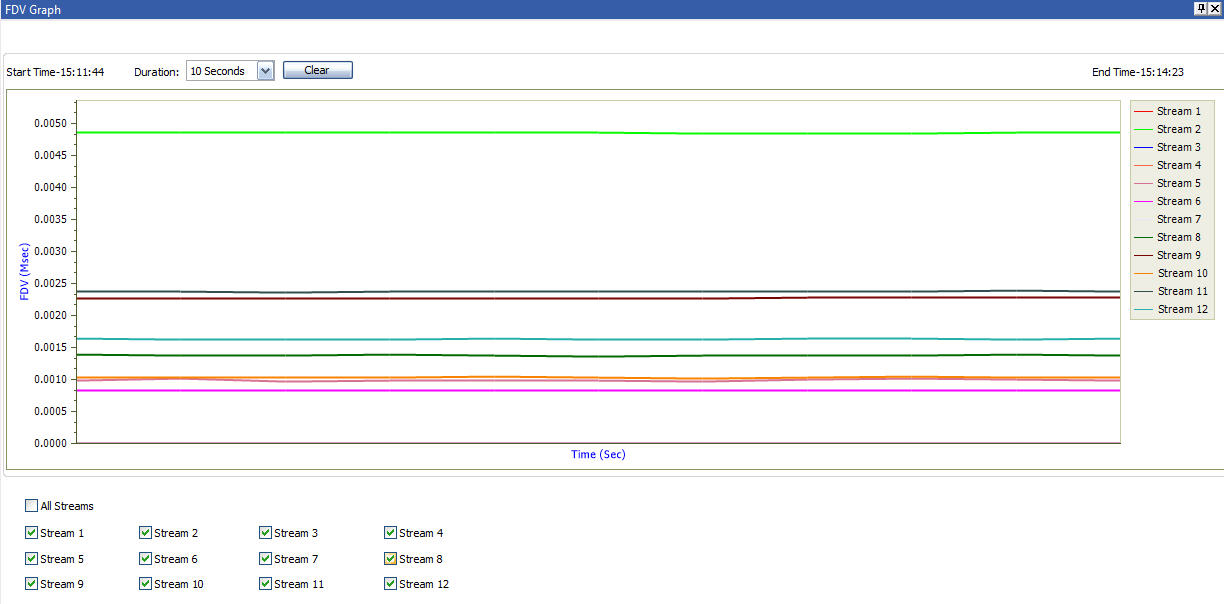This screenshot has width=1224, height=604.
Task: Uncheck the Stream 1 checkbox
Action: click(32, 533)
